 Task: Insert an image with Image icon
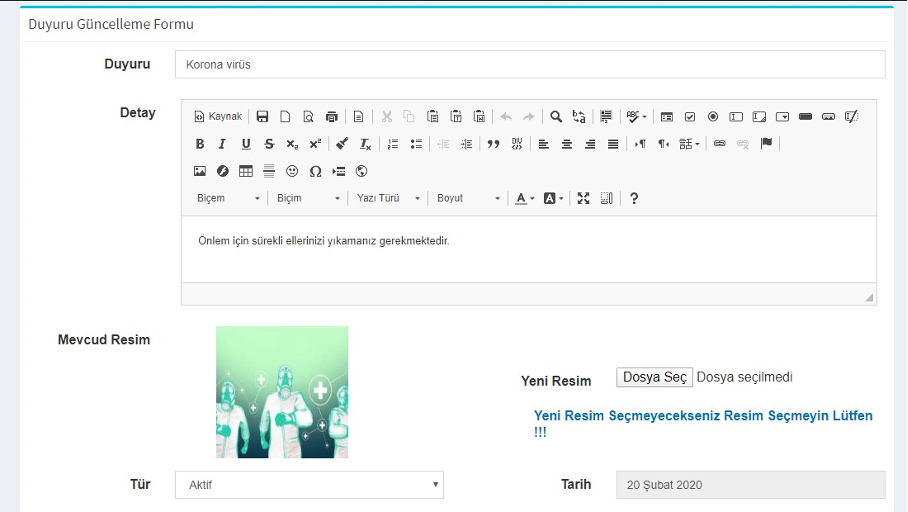200,171
